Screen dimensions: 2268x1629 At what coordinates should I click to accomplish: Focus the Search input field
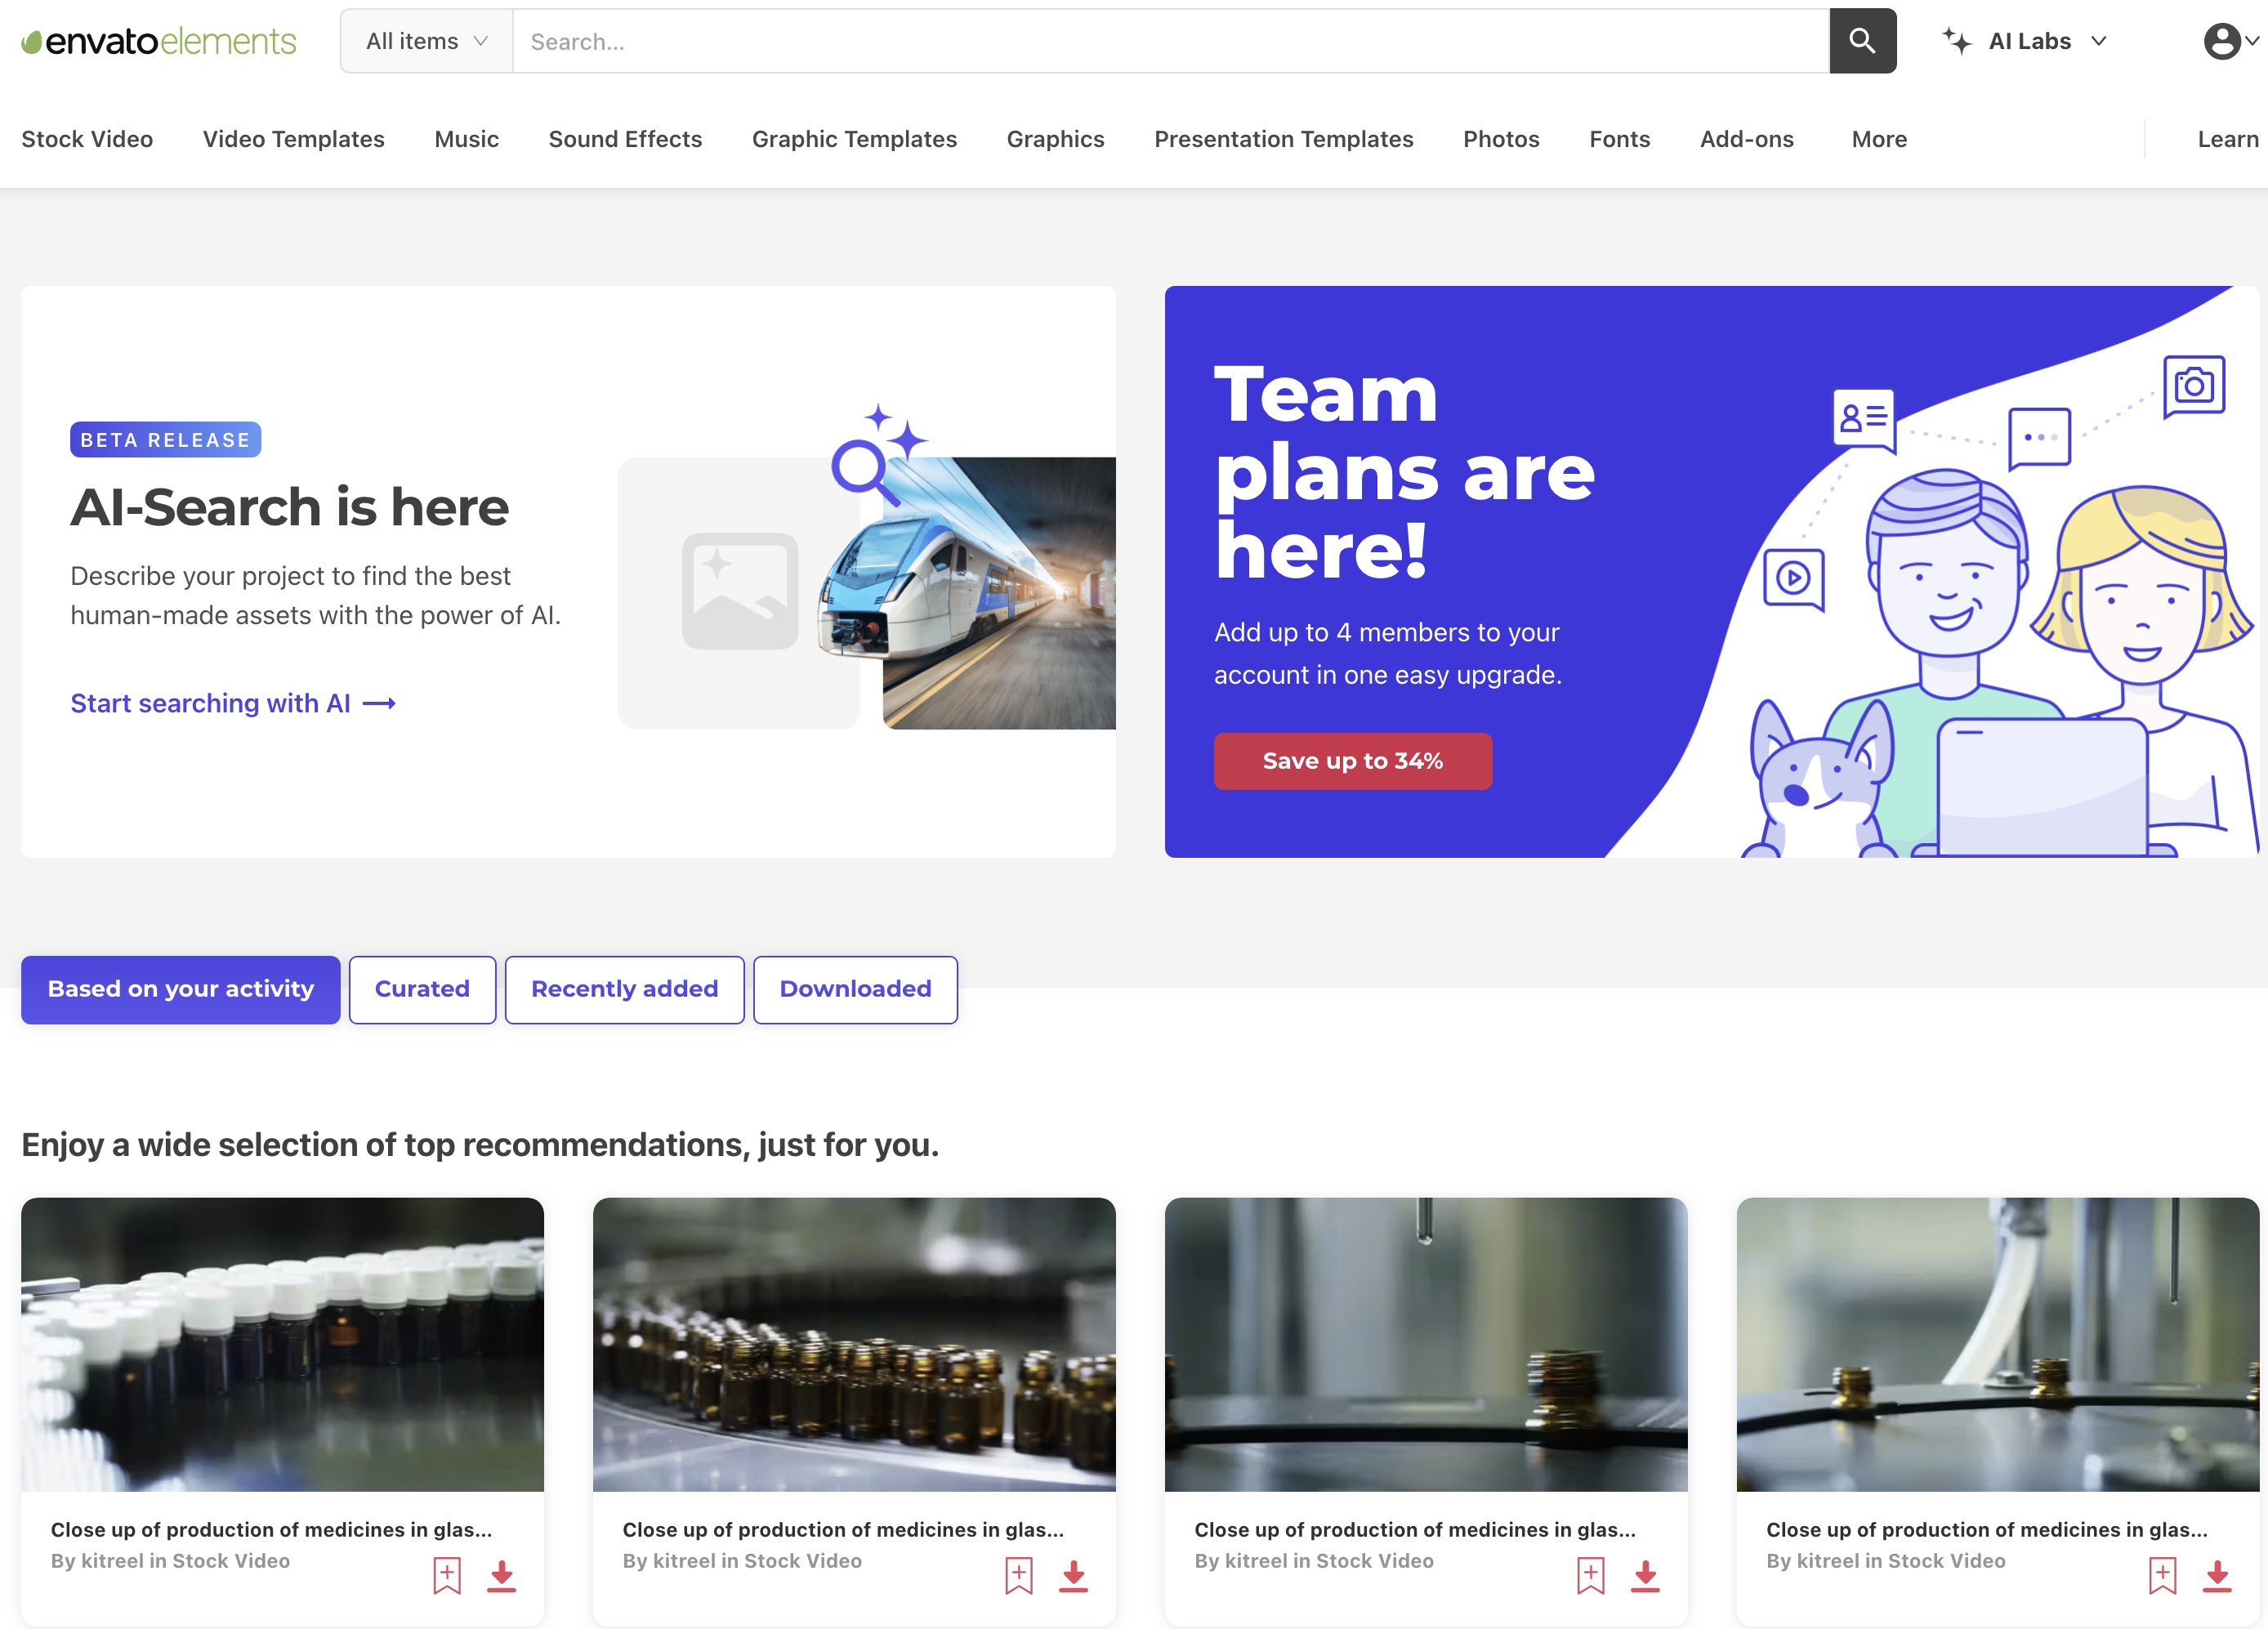1170,41
